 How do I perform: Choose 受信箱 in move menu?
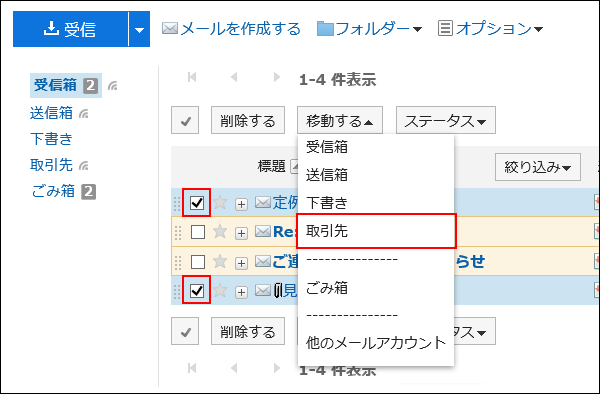tap(376, 147)
